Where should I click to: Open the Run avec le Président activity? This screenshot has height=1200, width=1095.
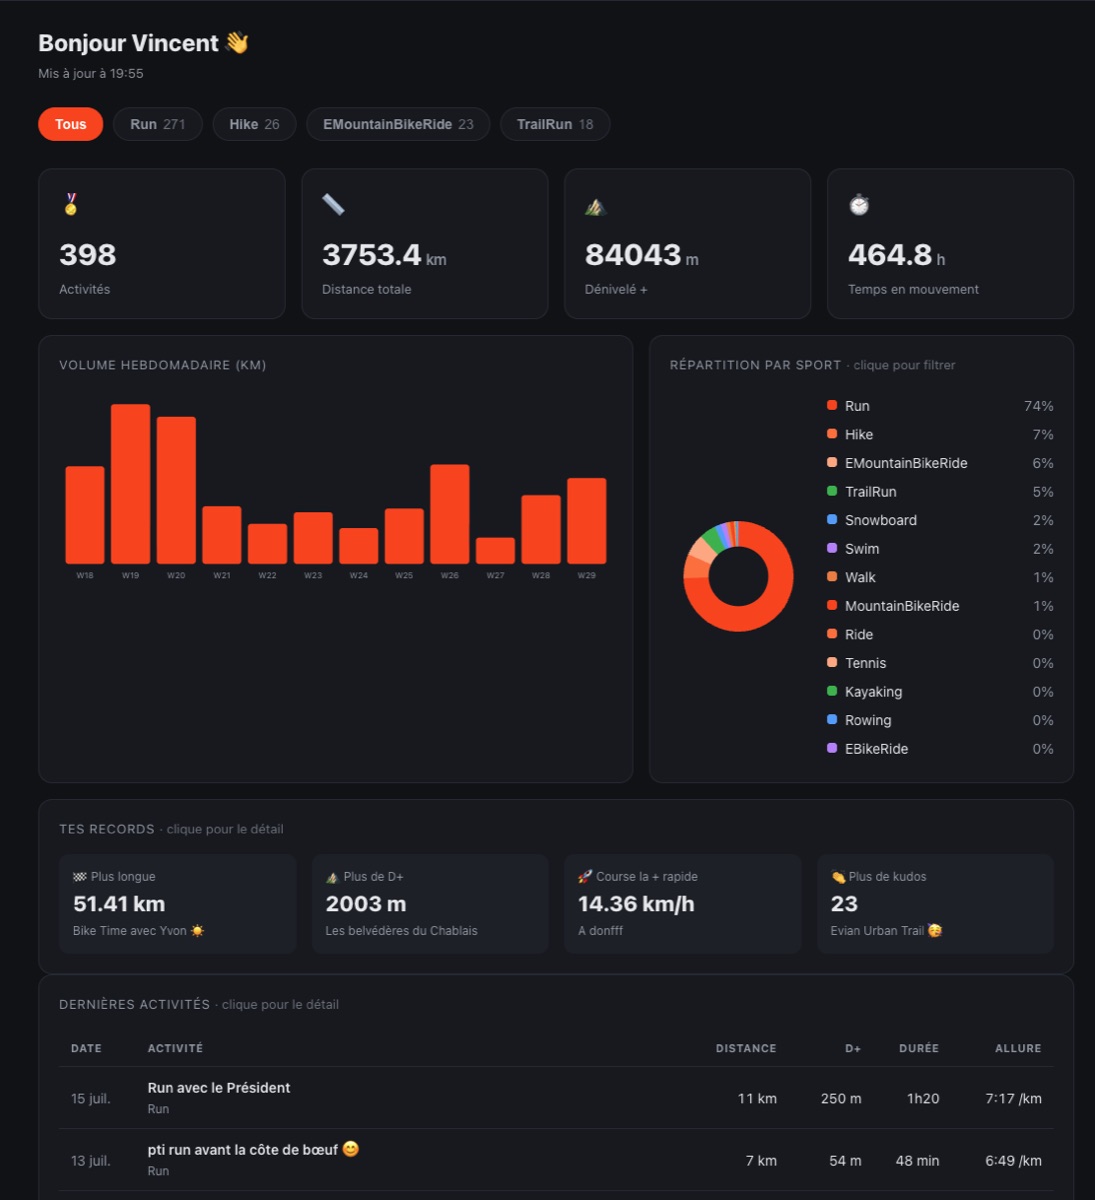(x=556, y=1098)
